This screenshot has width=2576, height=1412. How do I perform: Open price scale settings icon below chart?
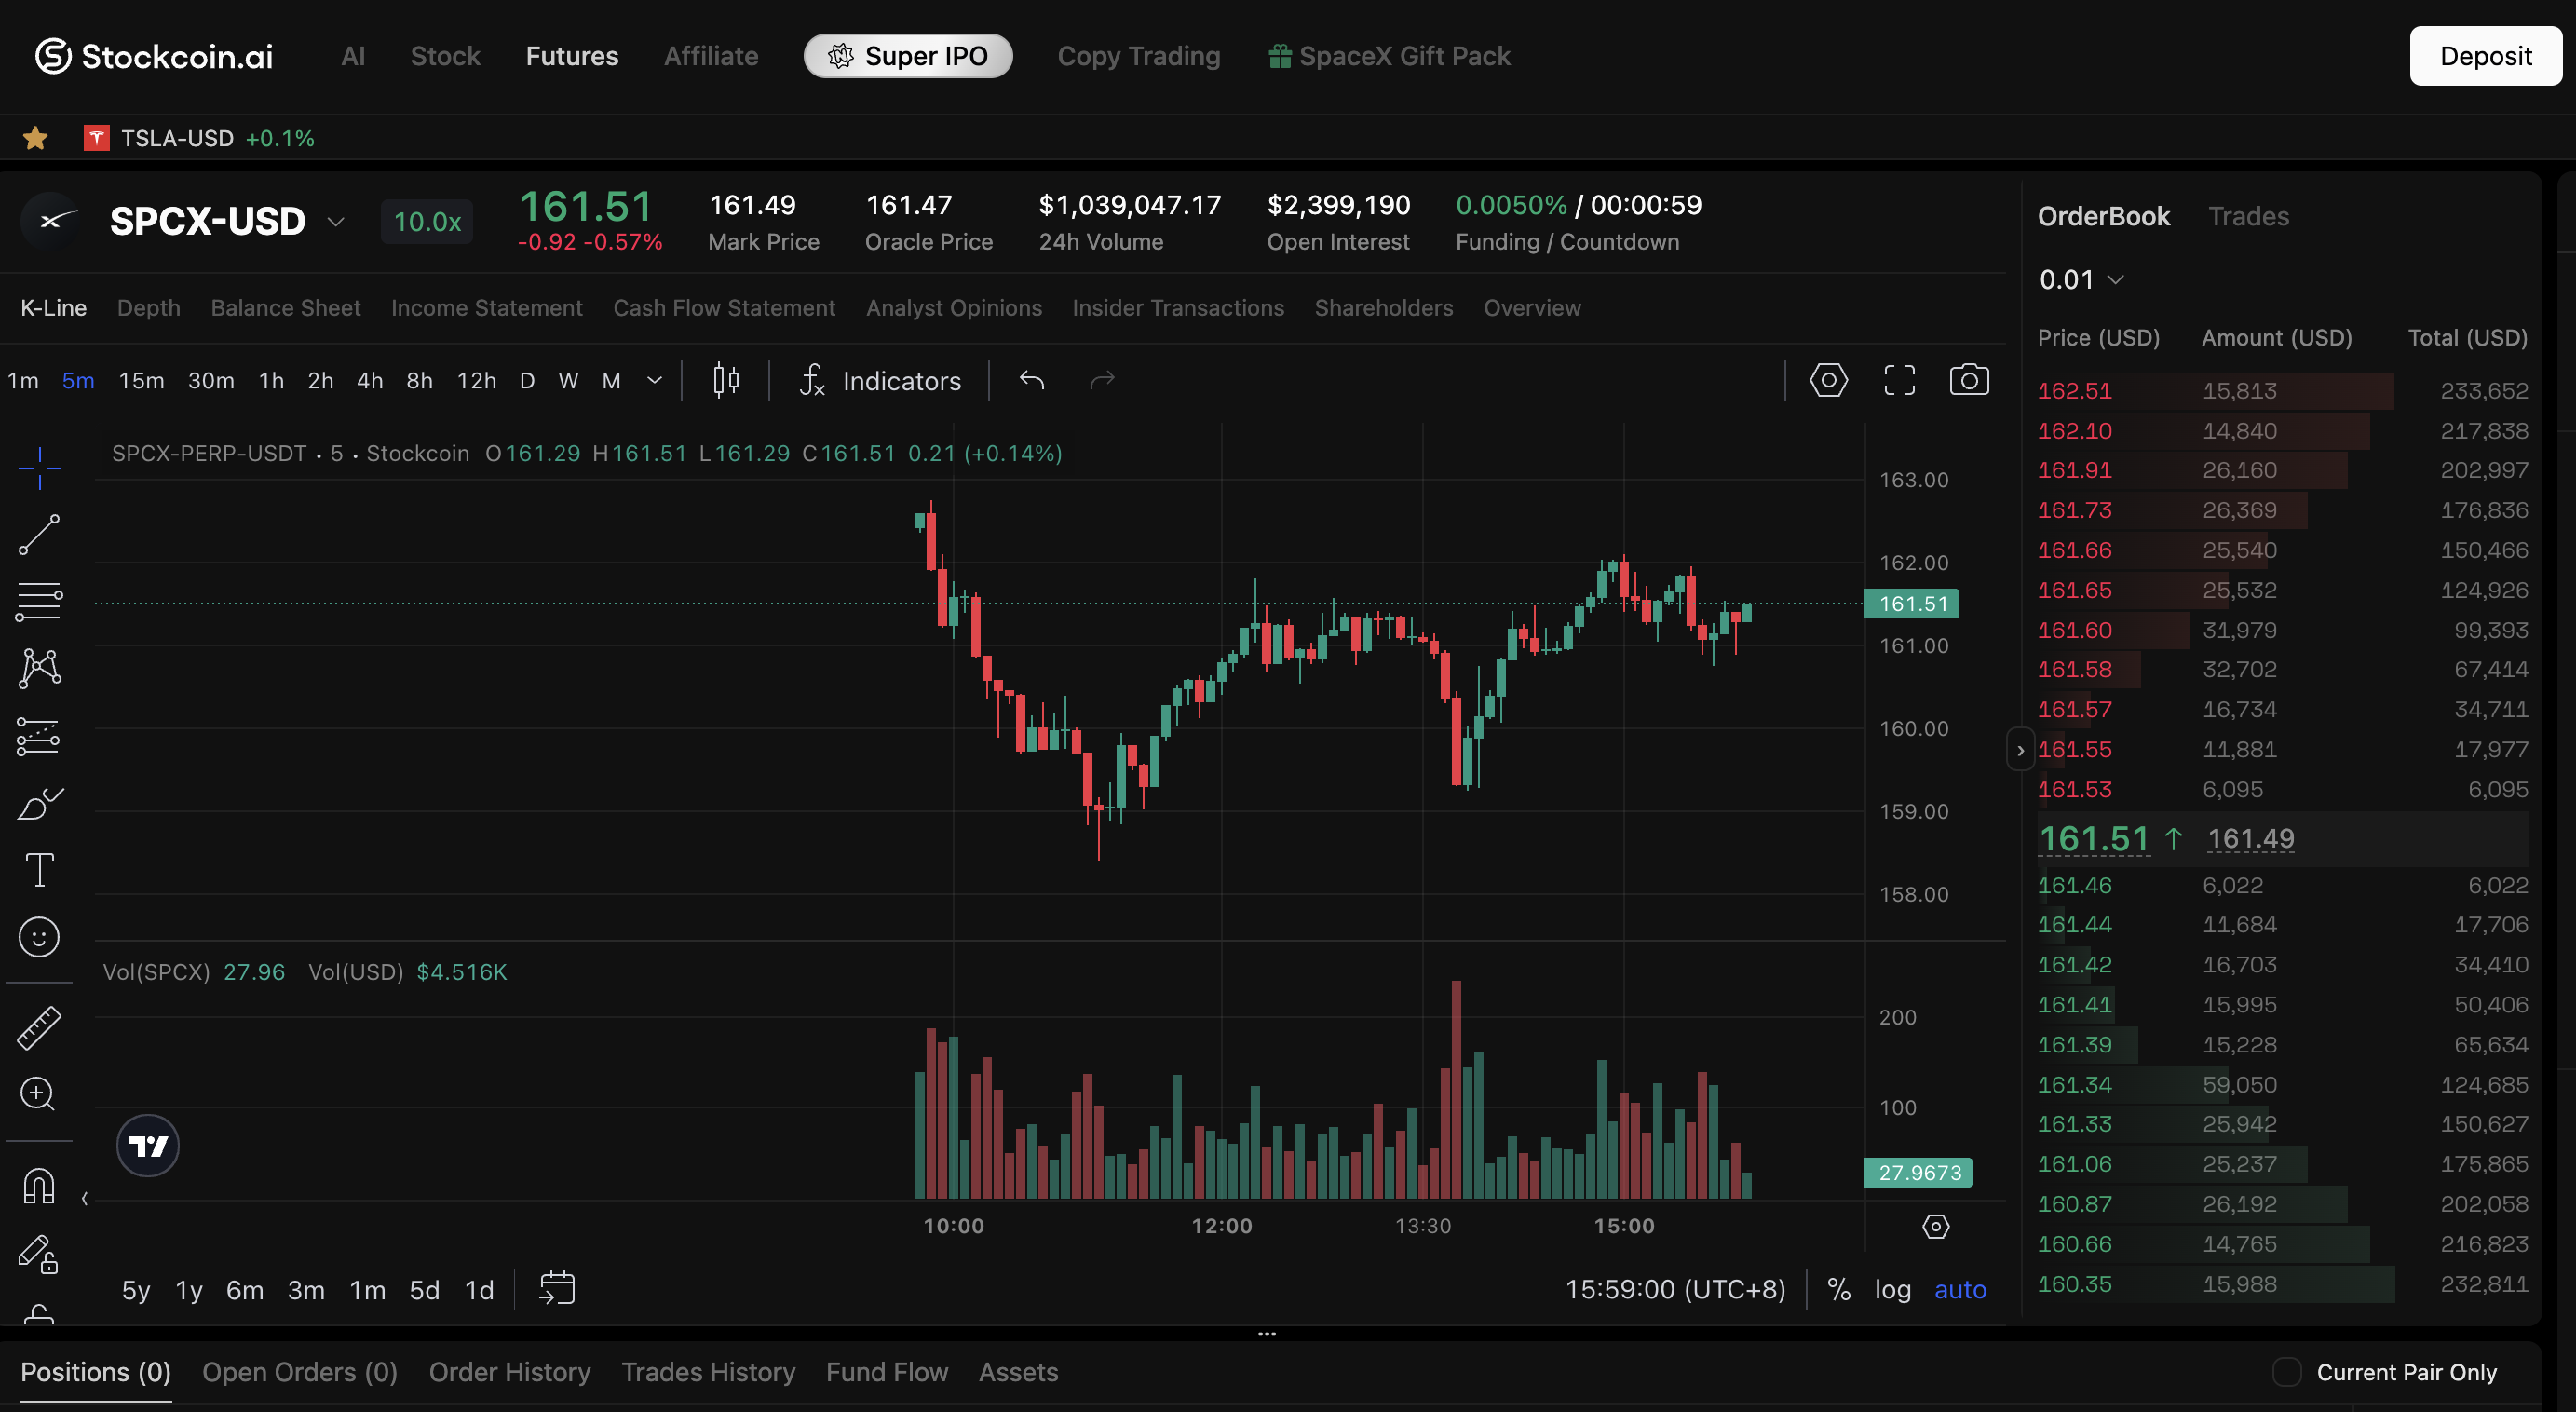tap(1936, 1227)
